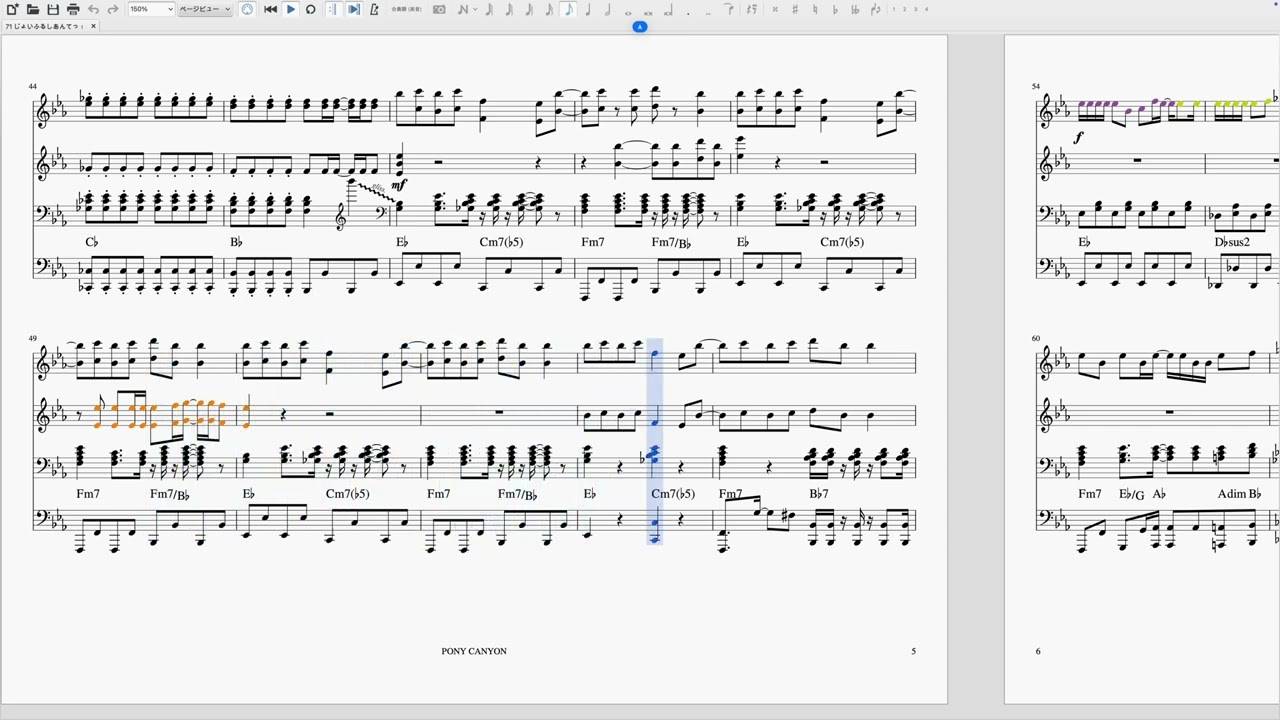Apply sharp accidental
The width and height of the screenshot is (1280, 720).
pyautogui.click(x=795, y=9)
